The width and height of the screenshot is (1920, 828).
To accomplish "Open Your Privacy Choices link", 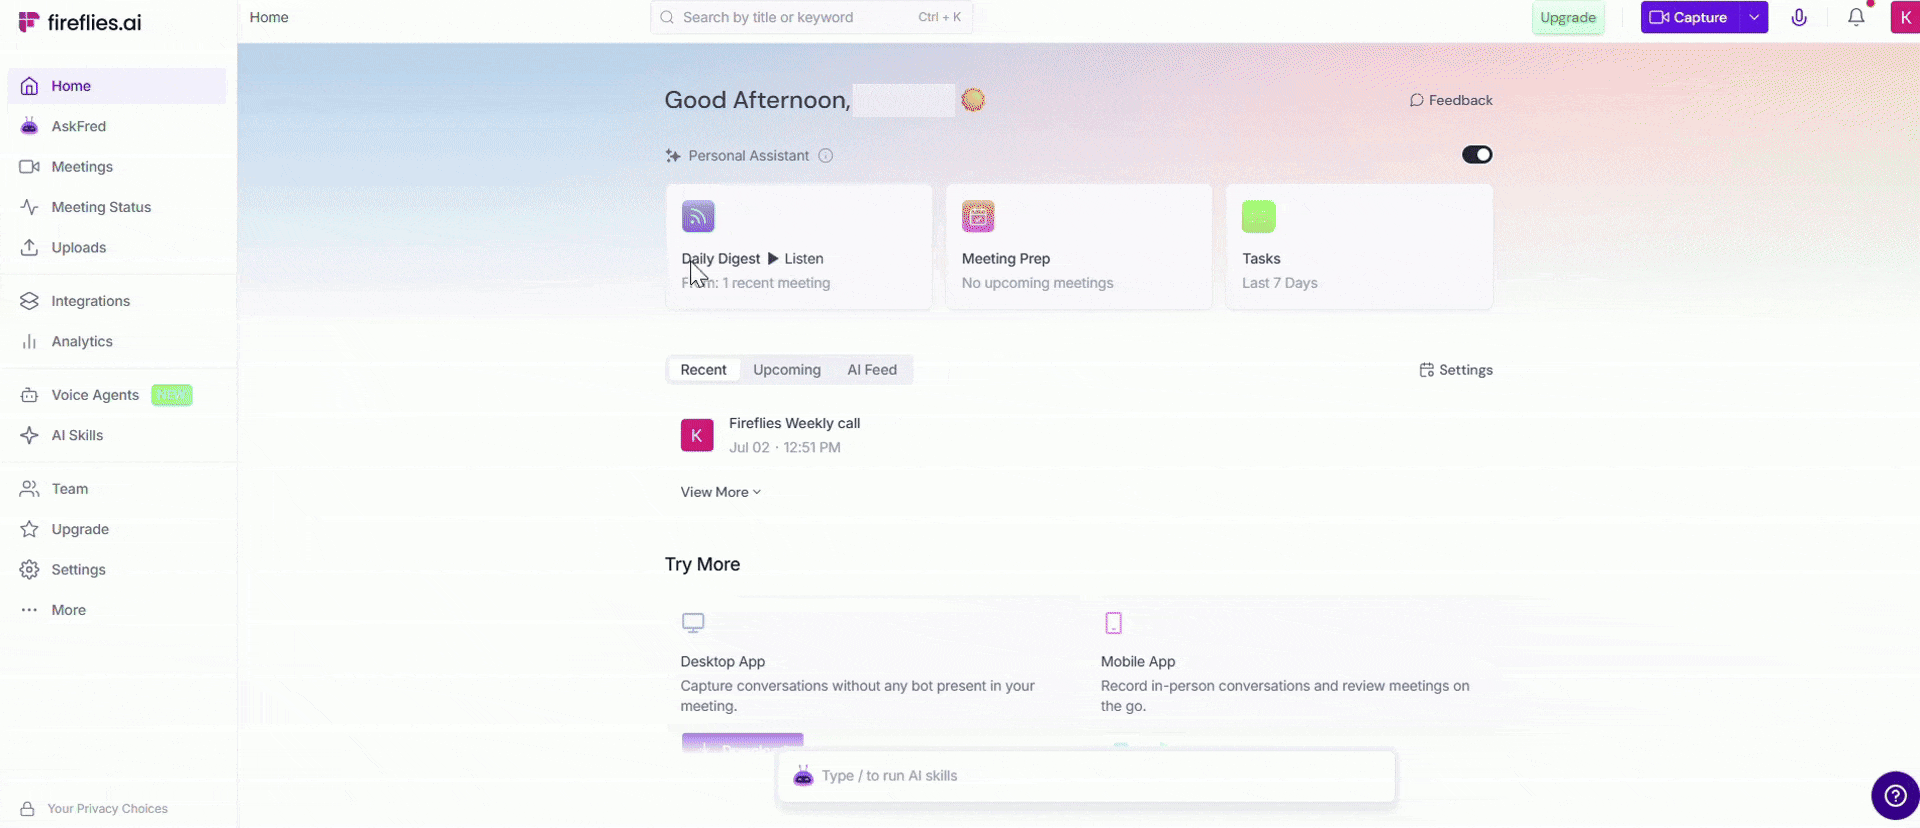I will (108, 809).
